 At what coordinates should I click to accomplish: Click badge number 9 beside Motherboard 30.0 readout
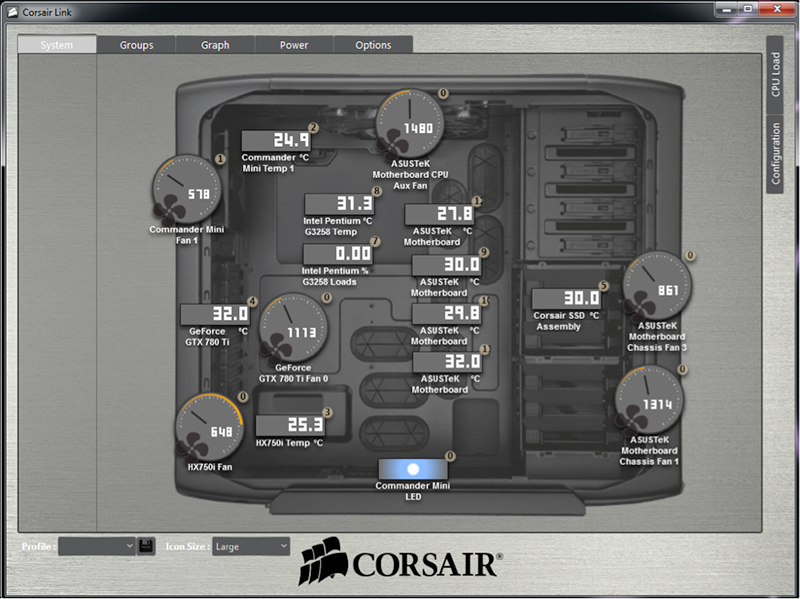click(484, 252)
